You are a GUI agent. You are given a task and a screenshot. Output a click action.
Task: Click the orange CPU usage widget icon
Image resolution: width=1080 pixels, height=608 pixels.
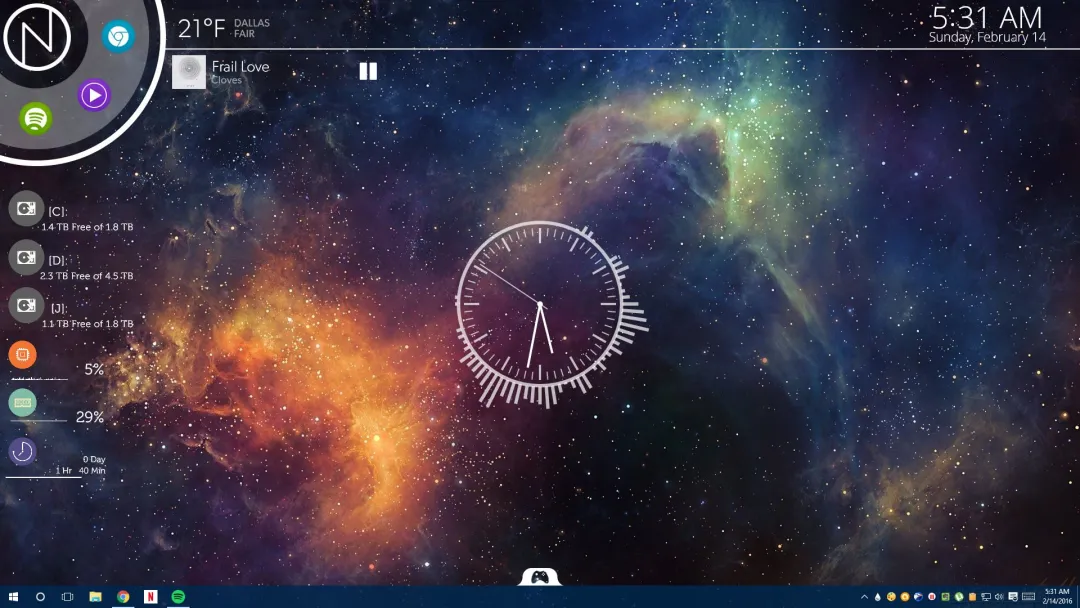[23, 355]
